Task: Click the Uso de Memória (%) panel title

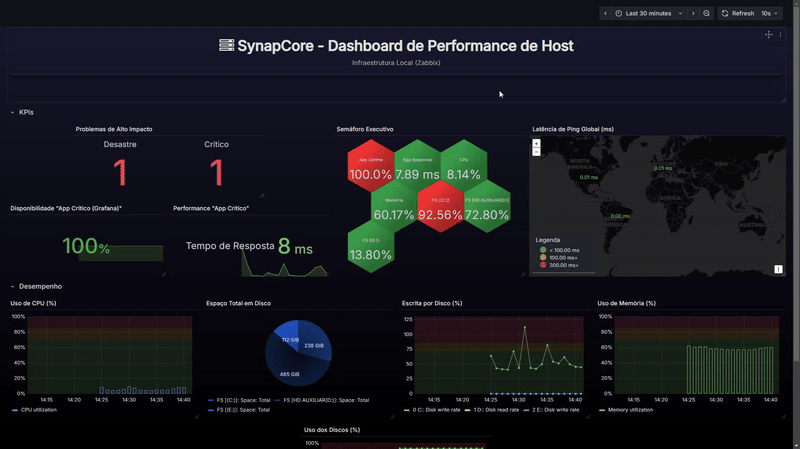Action: click(627, 303)
